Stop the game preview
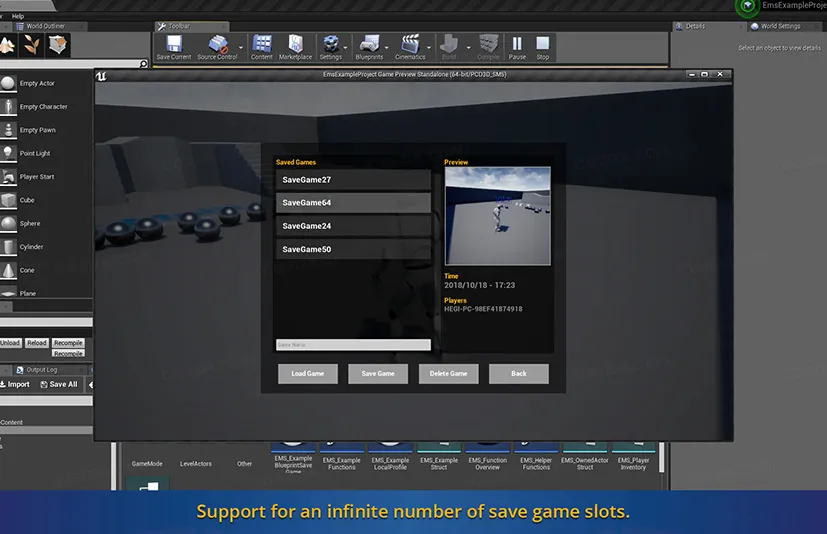Screen dimensions: 827x534 pos(543,47)
